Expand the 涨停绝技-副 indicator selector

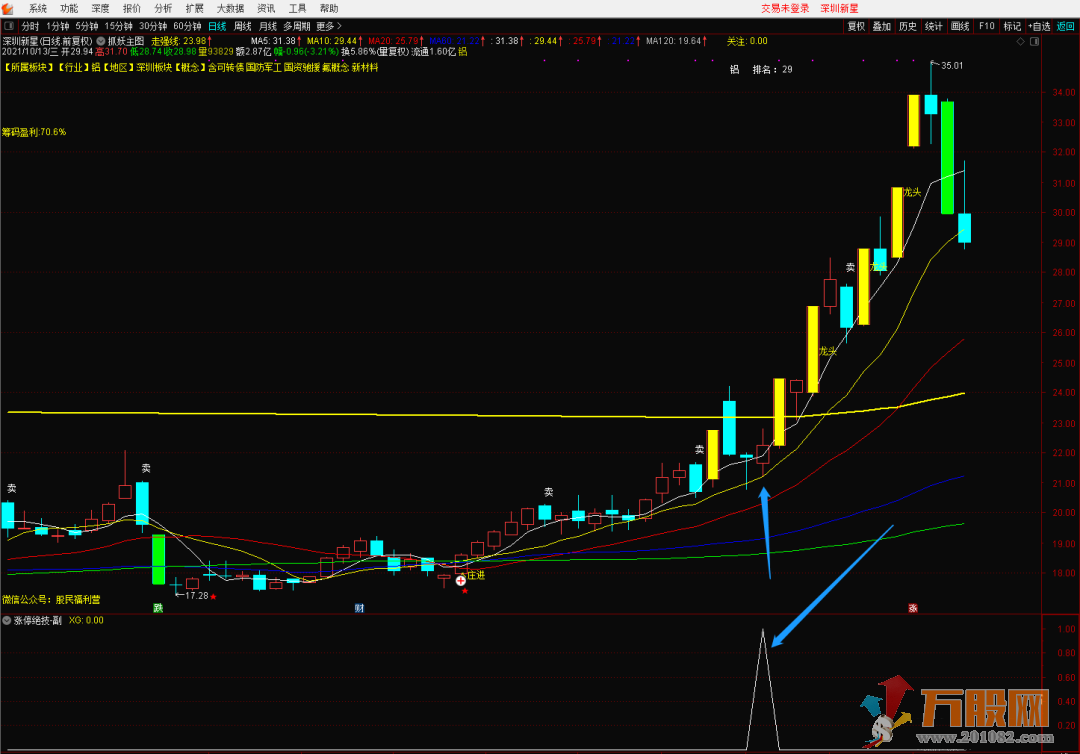[x=7, y=620]
